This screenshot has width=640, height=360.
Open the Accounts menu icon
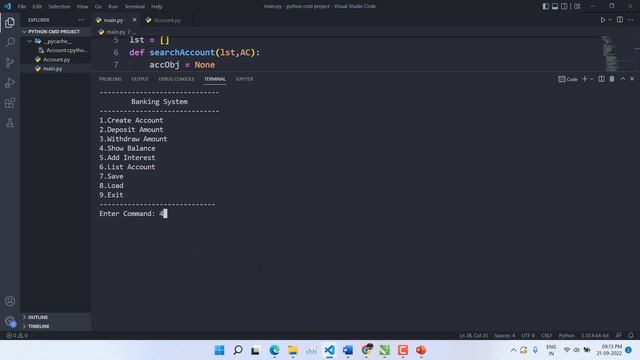tap(10, 301)
